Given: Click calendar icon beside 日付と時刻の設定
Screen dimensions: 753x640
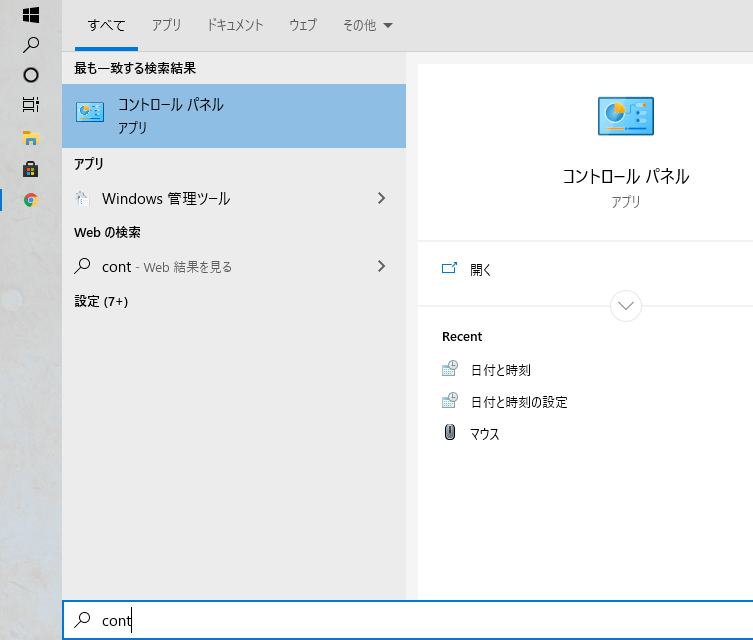Looking at the screenshot, I should pyautogui.click(x=450, y=400).
